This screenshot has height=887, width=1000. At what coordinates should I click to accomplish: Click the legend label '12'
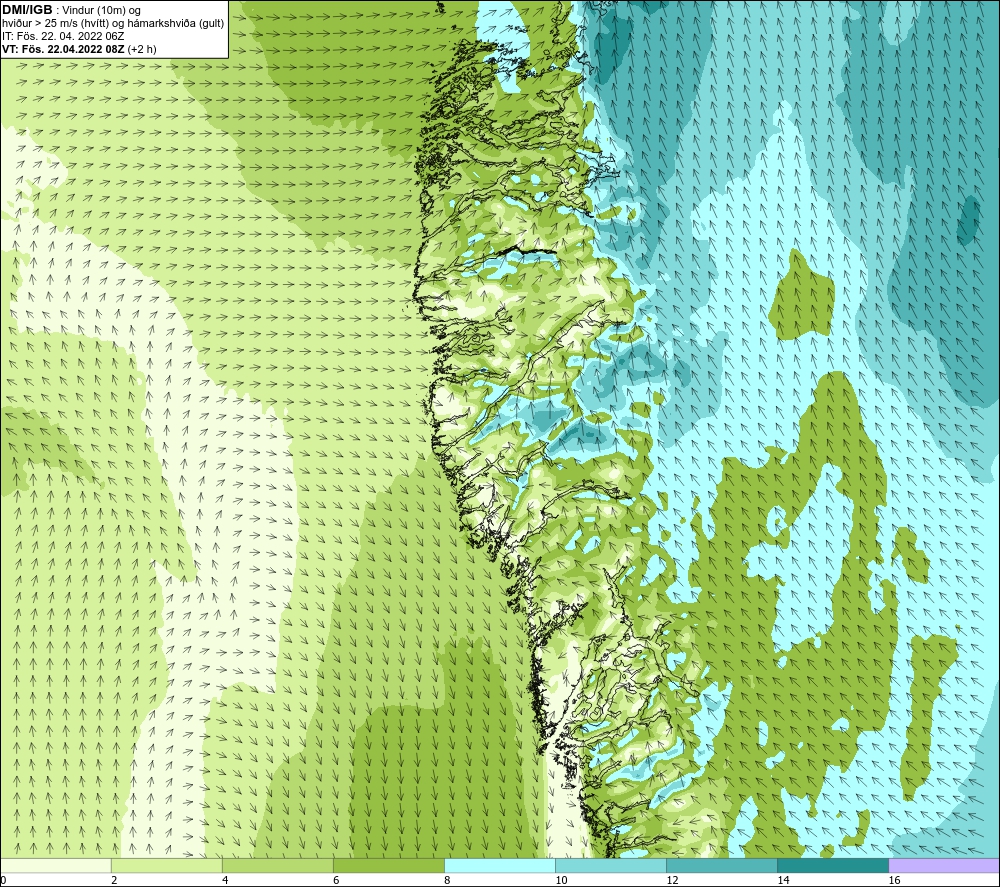(672, 881)
